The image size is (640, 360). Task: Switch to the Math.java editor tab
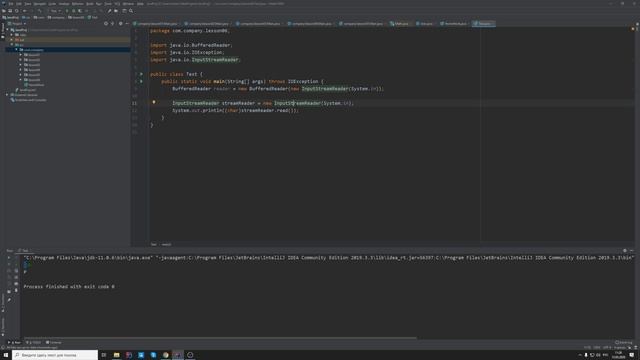tap(400, 24)
